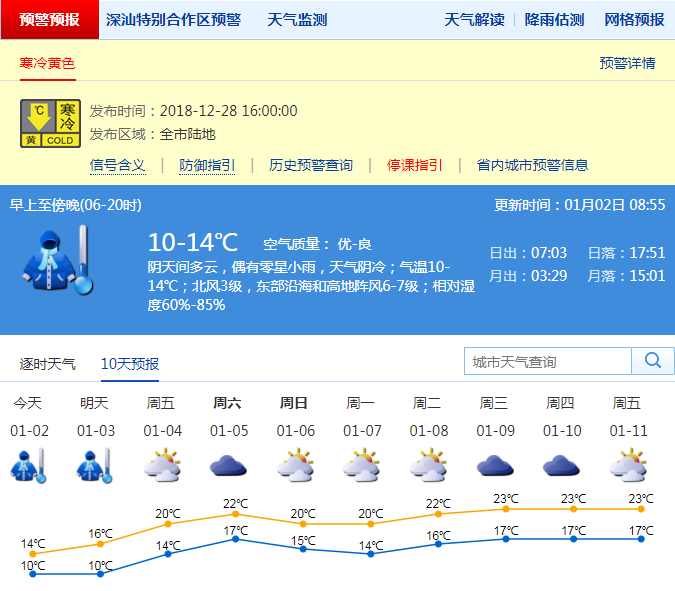Open the 天气监测 tab

pos(297,20)
